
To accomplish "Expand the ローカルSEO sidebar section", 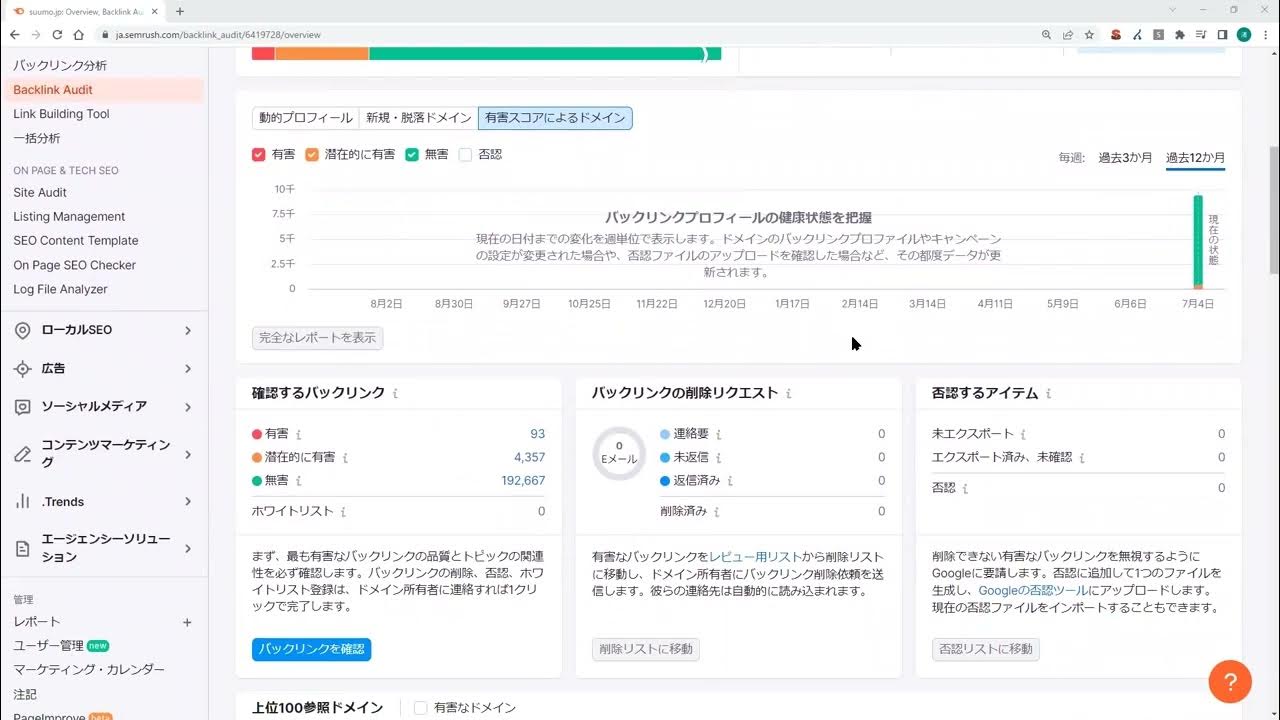I will pyautogui.click(x=104, y=330).
